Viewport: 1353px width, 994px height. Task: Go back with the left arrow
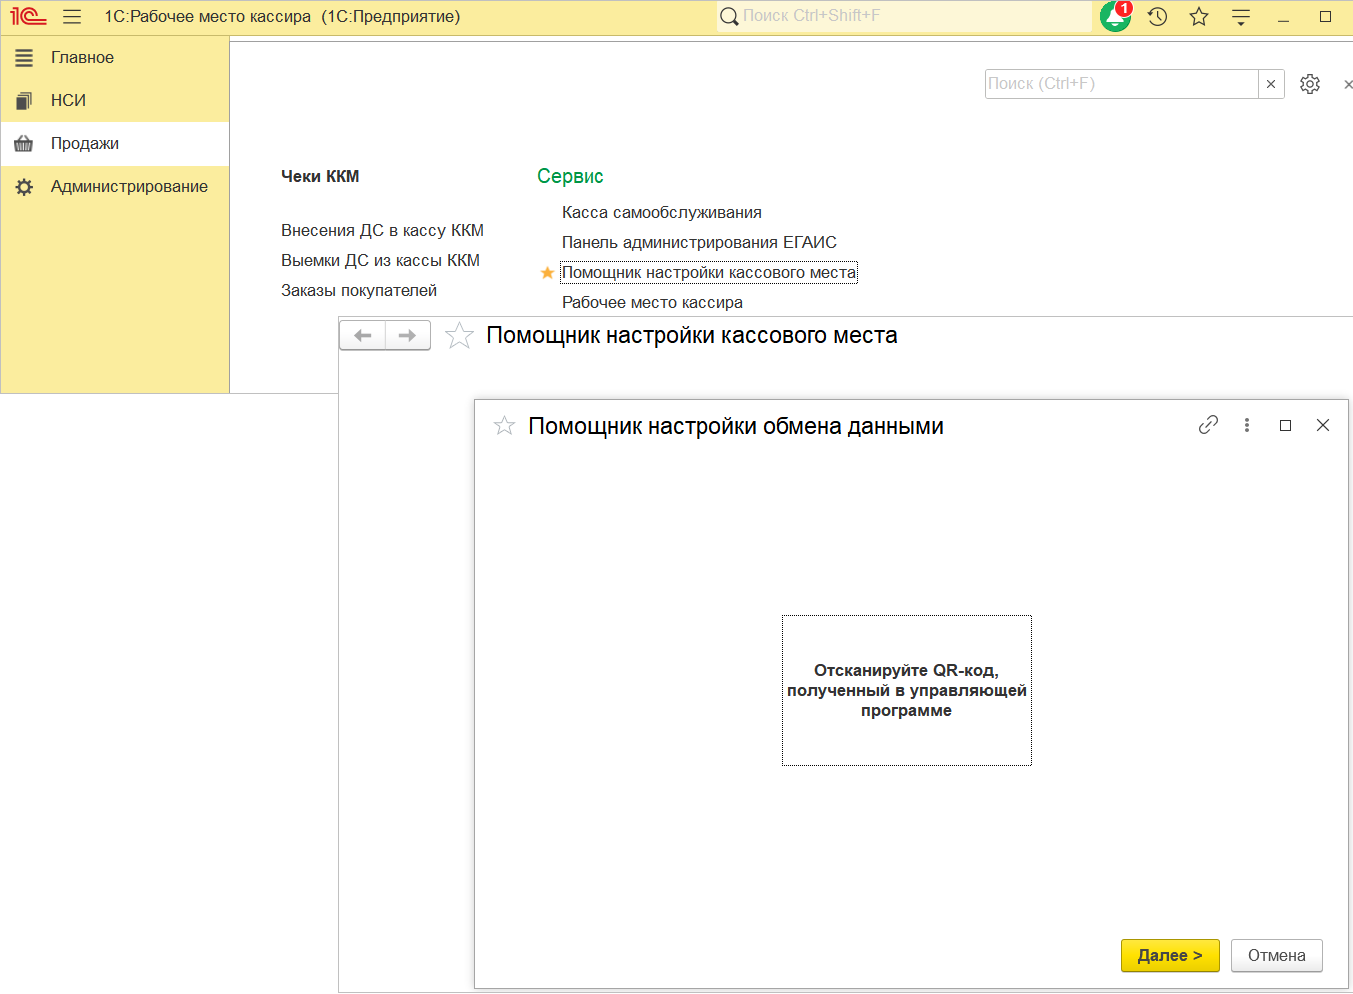[x=363, y=335]
